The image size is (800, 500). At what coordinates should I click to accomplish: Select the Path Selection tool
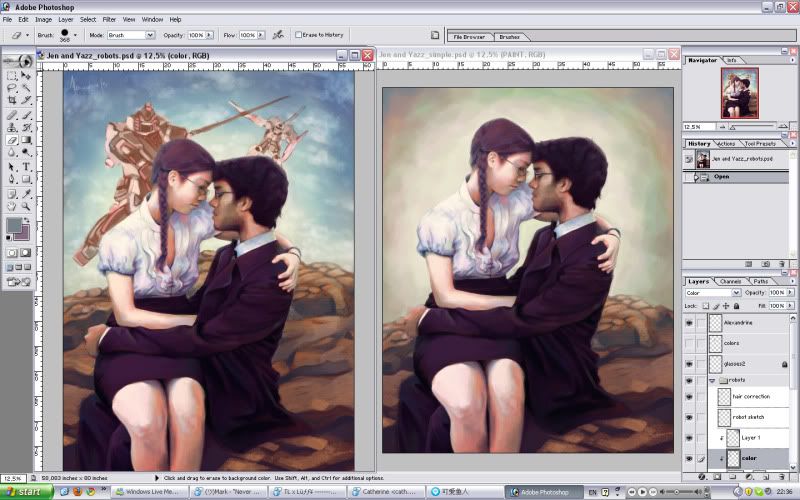(x=12, y=167)
